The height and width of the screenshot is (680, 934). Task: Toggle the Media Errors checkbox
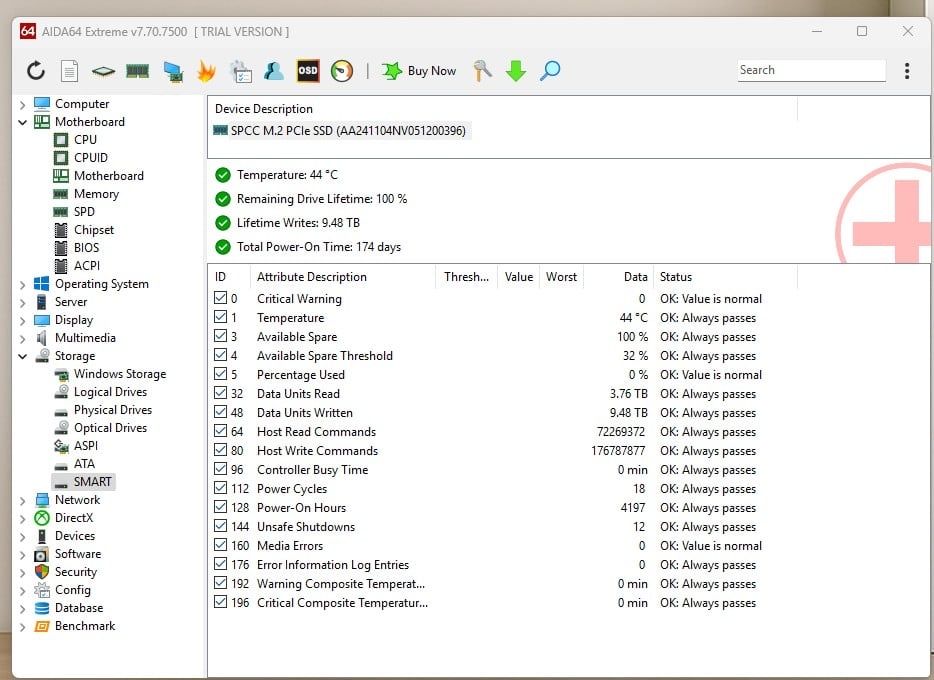tap(220, 545)
